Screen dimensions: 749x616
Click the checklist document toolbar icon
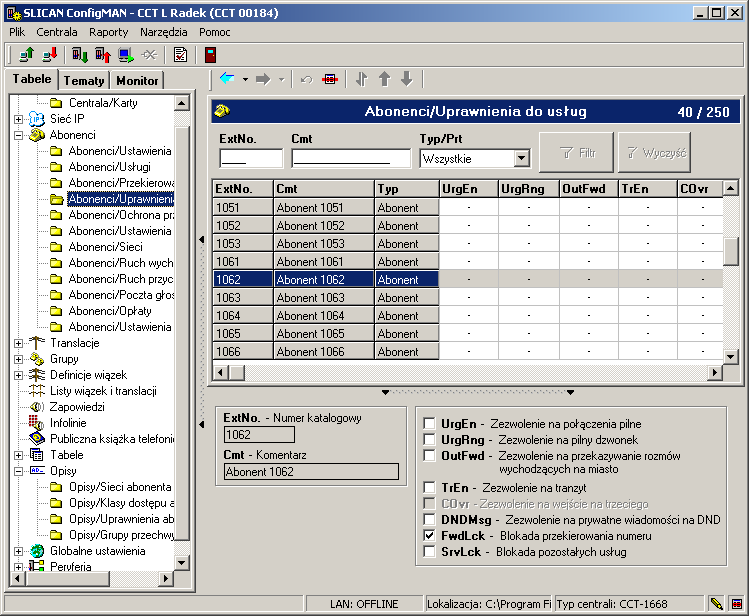click(180, 55)
